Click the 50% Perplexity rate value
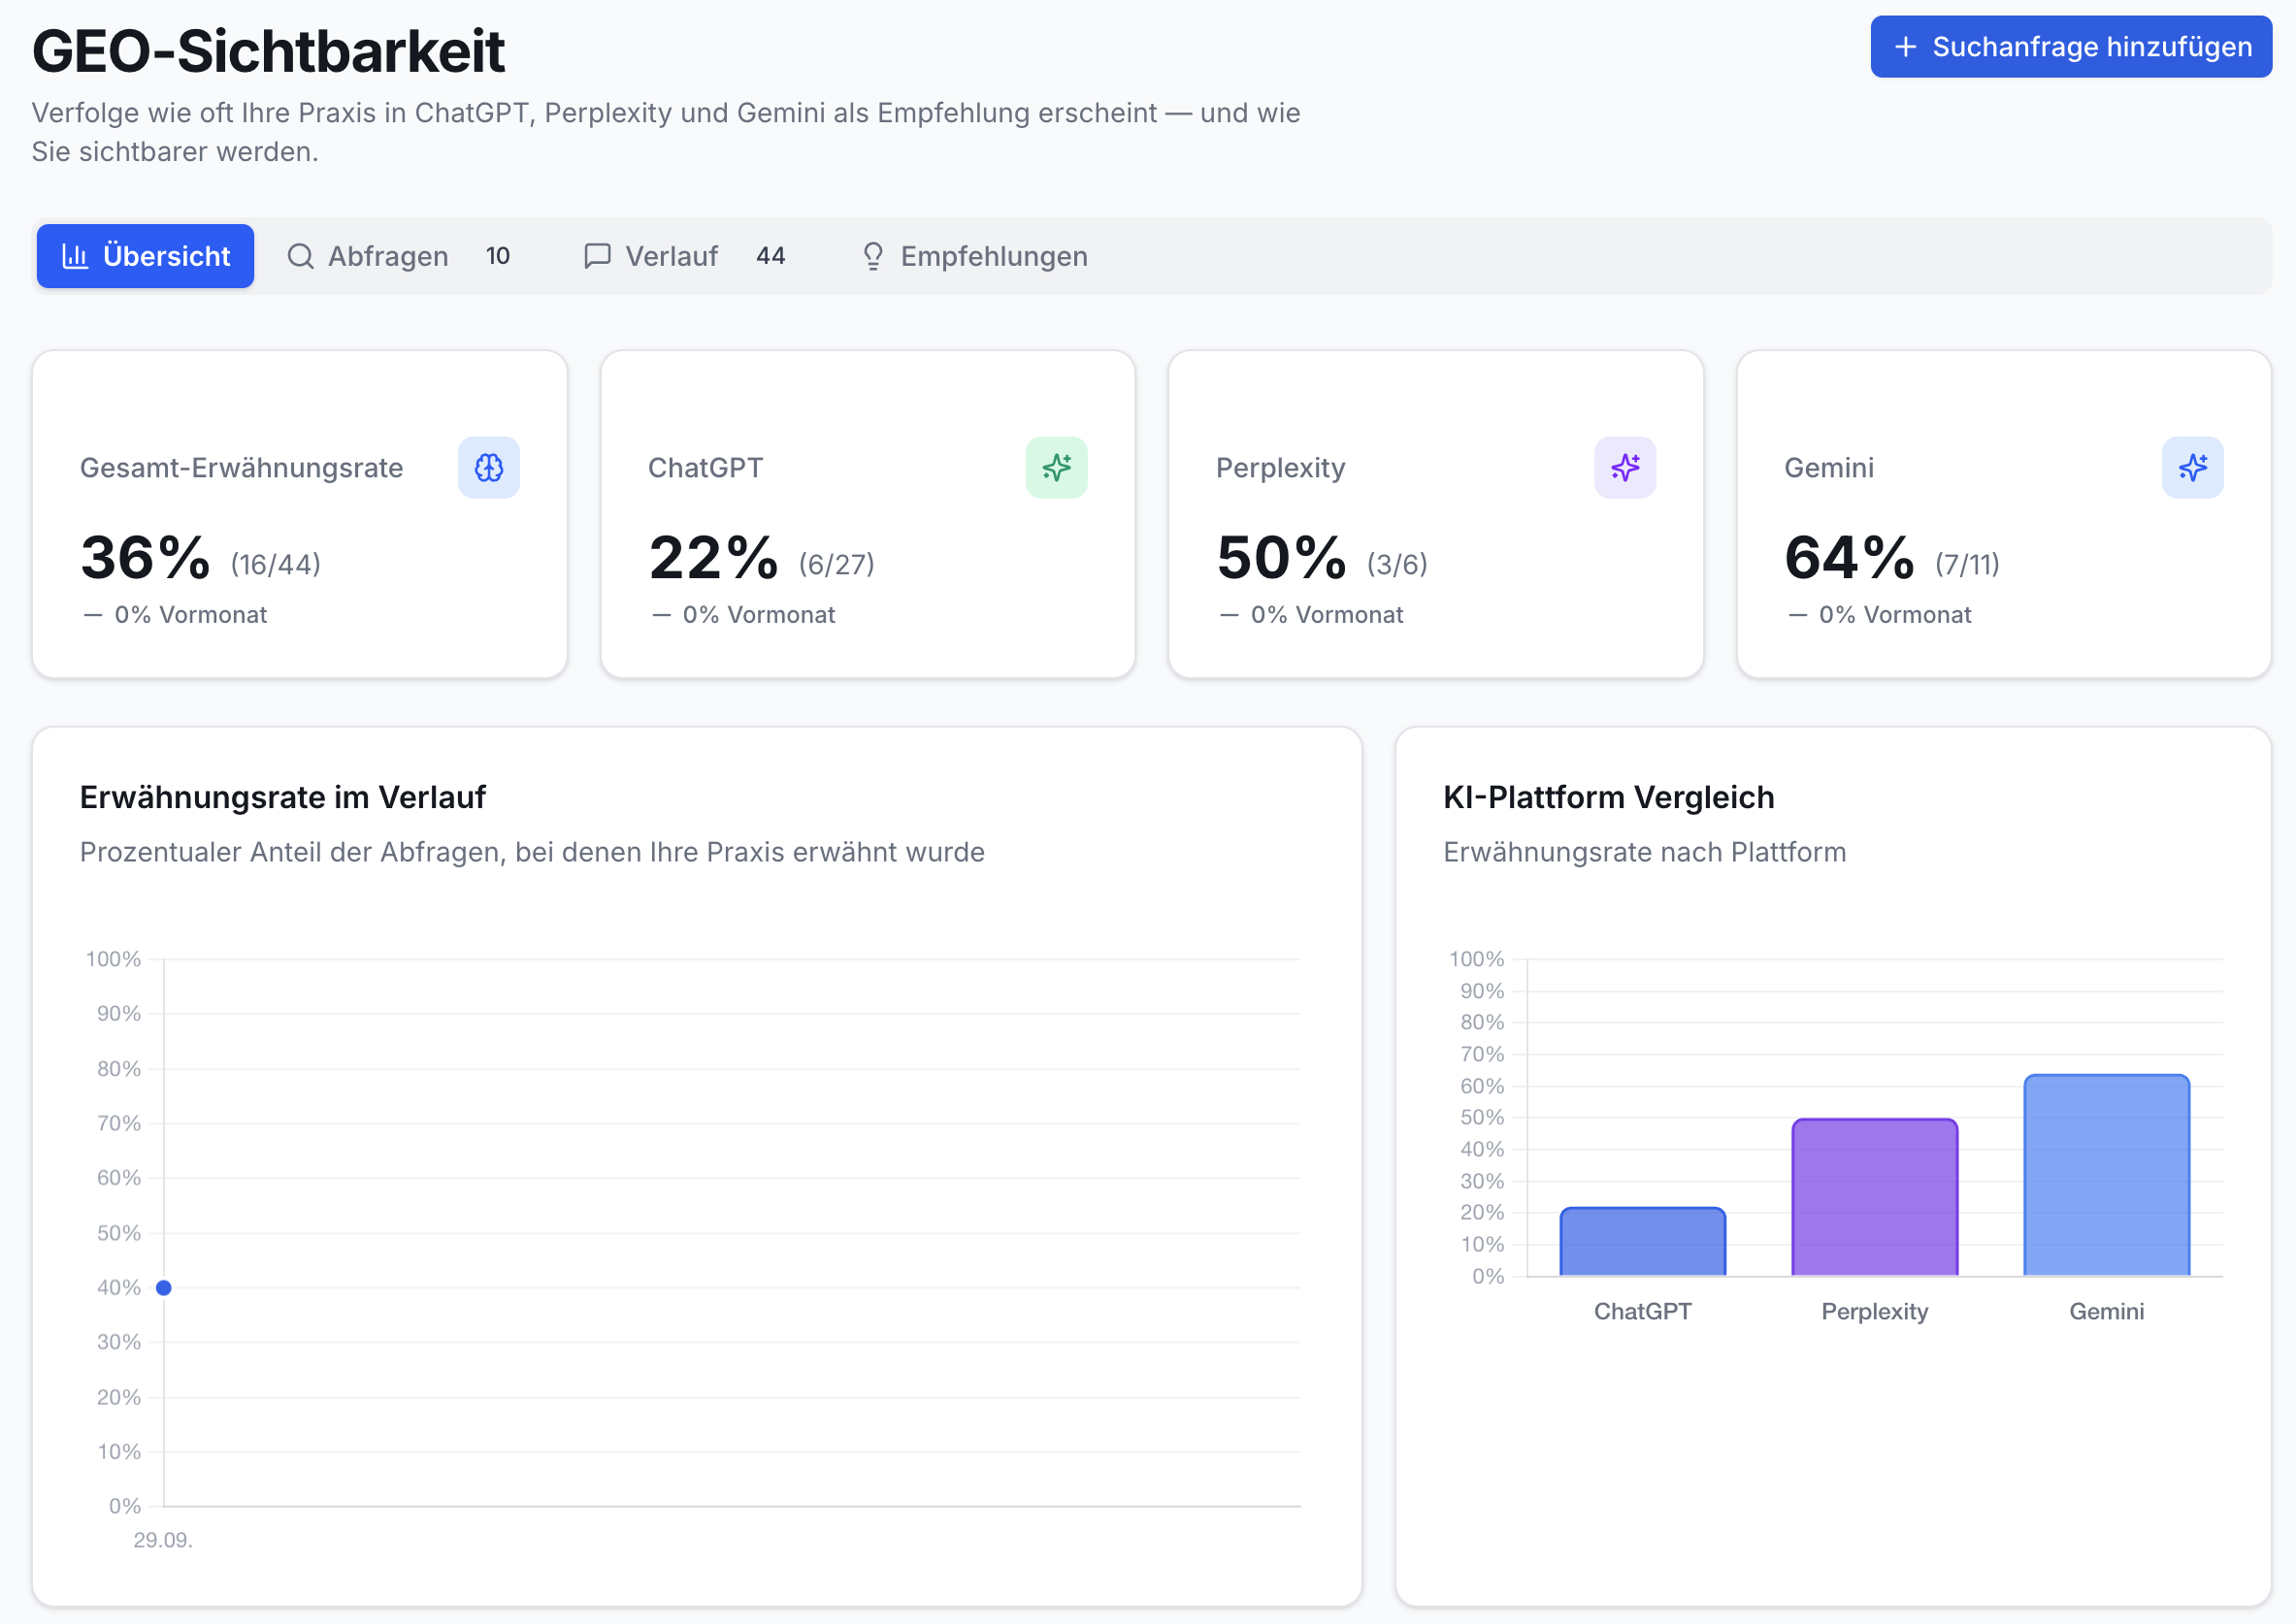This screenshot has width=2296, height=1624. [x=1281, y=558]
